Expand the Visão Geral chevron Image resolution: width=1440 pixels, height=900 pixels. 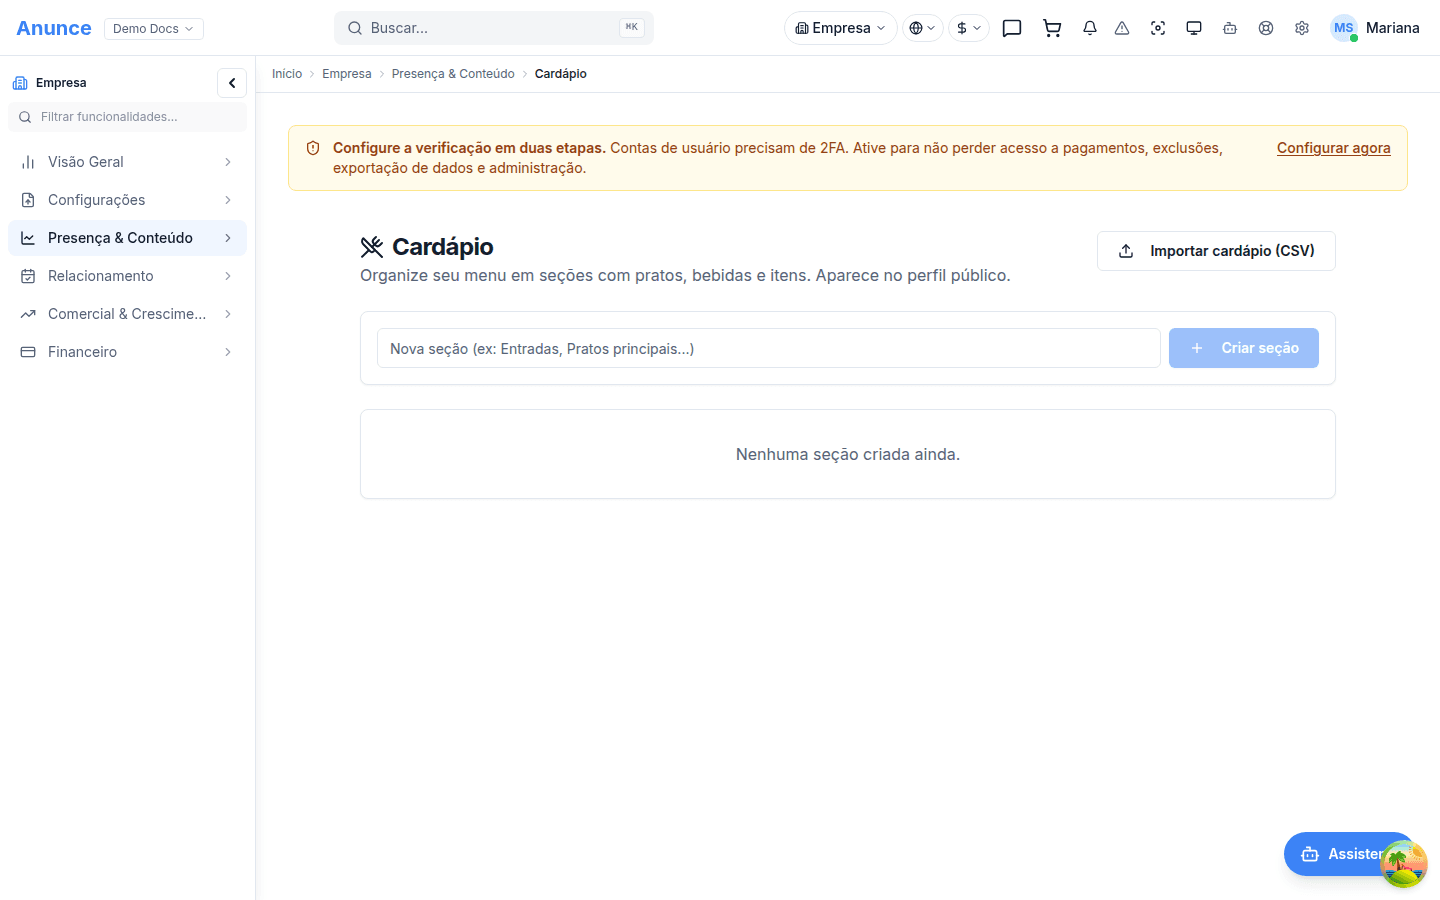click(228, 162)
